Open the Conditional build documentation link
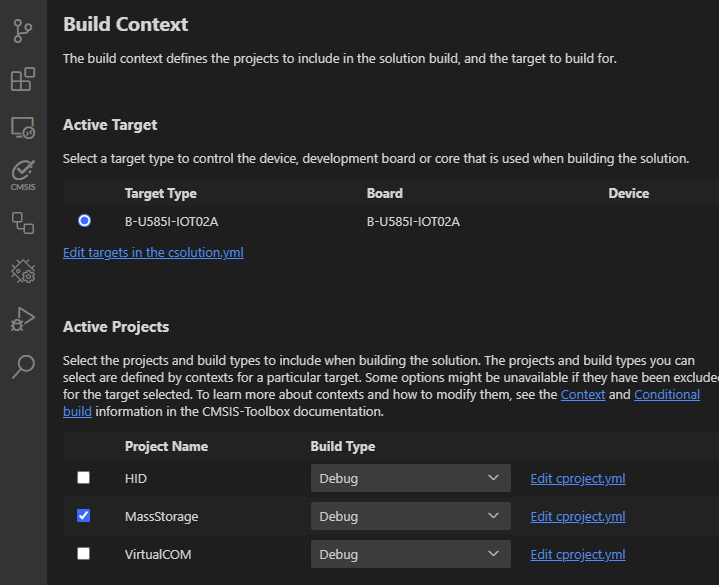Image resolution: width=719 pixels, height=585 pixels. [x=665, y=395]
